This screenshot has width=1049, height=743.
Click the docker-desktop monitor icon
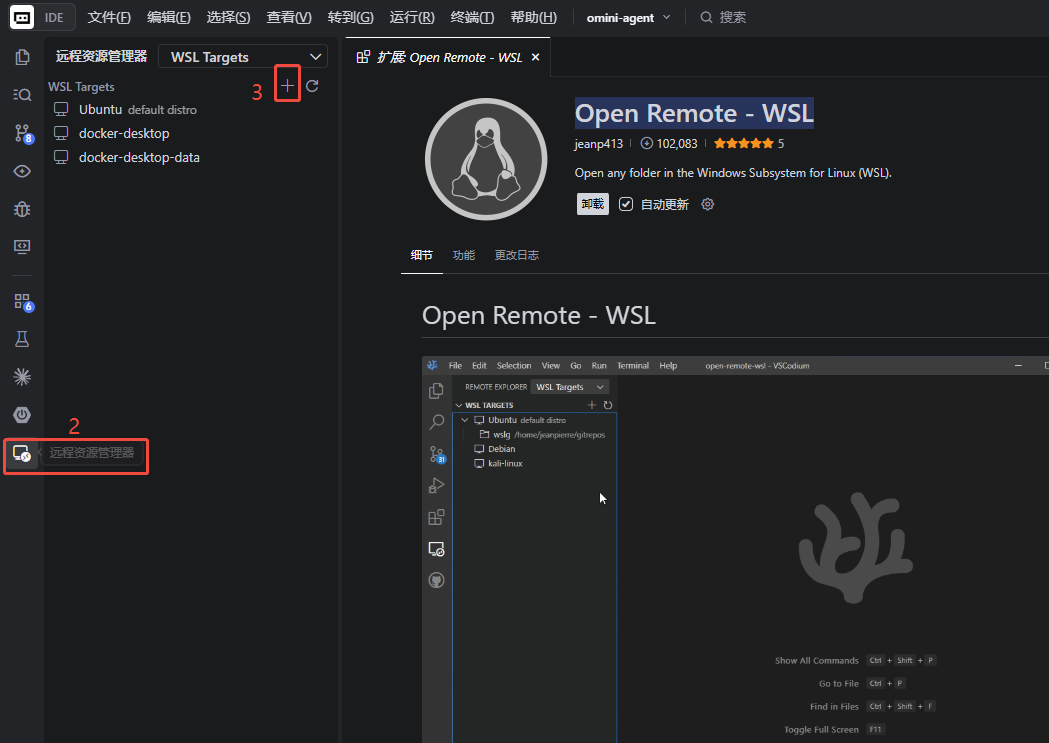click(61, 133)
